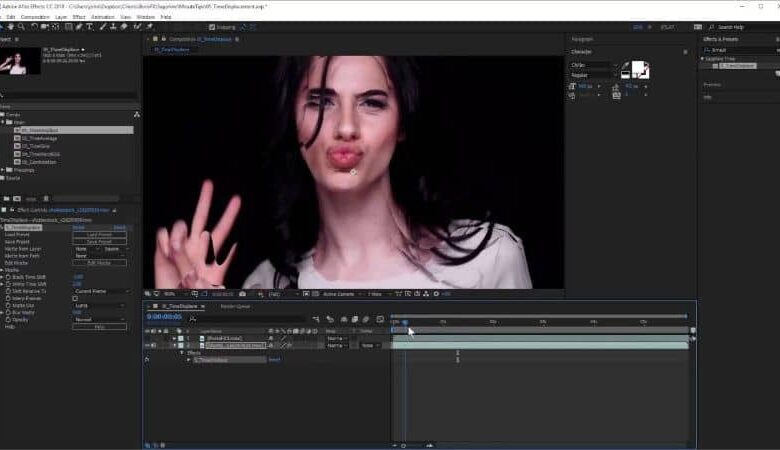Click the Character fill color swatch
The height and width of the screenshot is (450, 780).
click(638, 68)
